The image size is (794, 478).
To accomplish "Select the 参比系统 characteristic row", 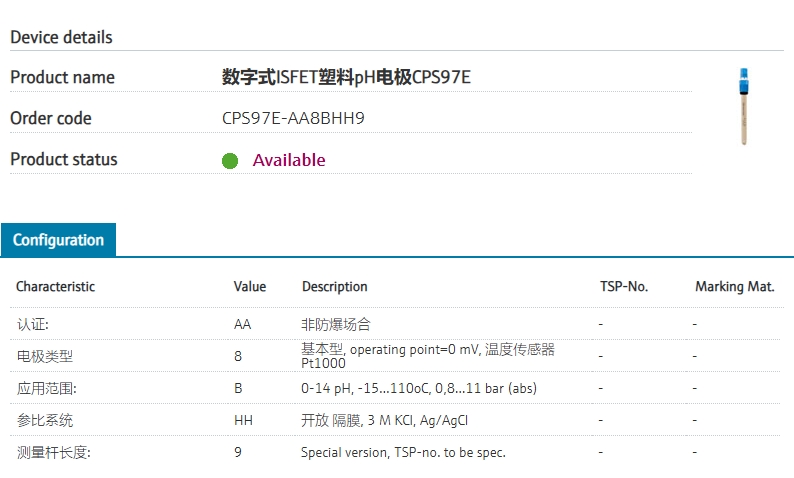I will (45, 420).
